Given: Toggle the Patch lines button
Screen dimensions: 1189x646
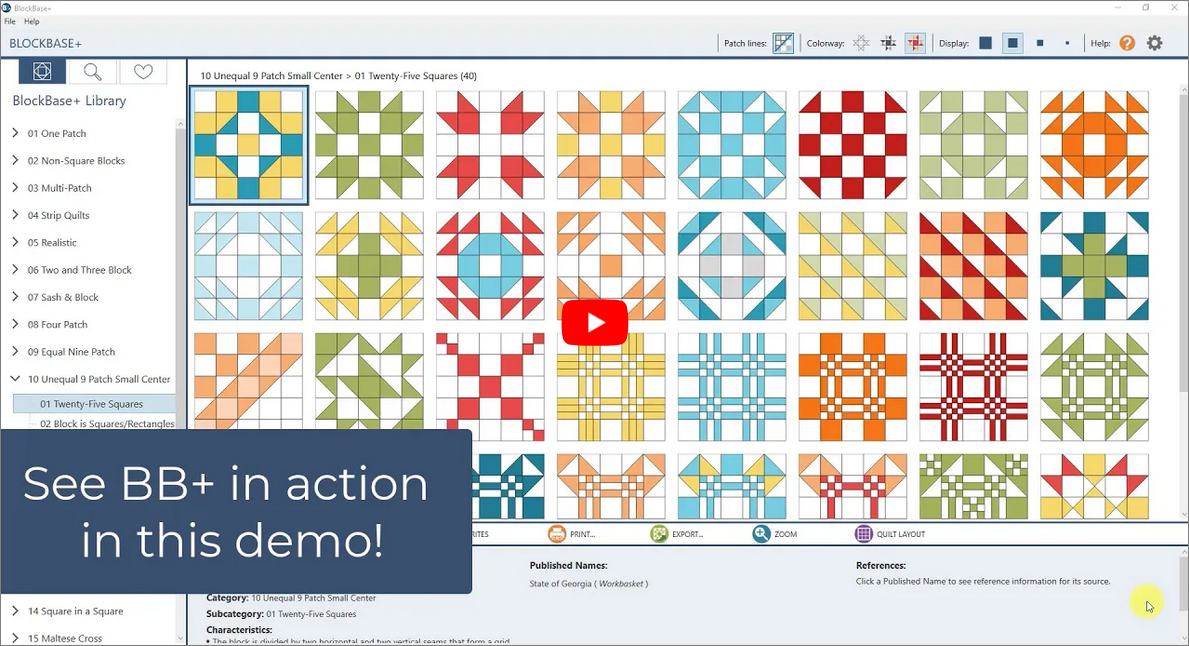Looking at the screenshot, I should (783, 43).
